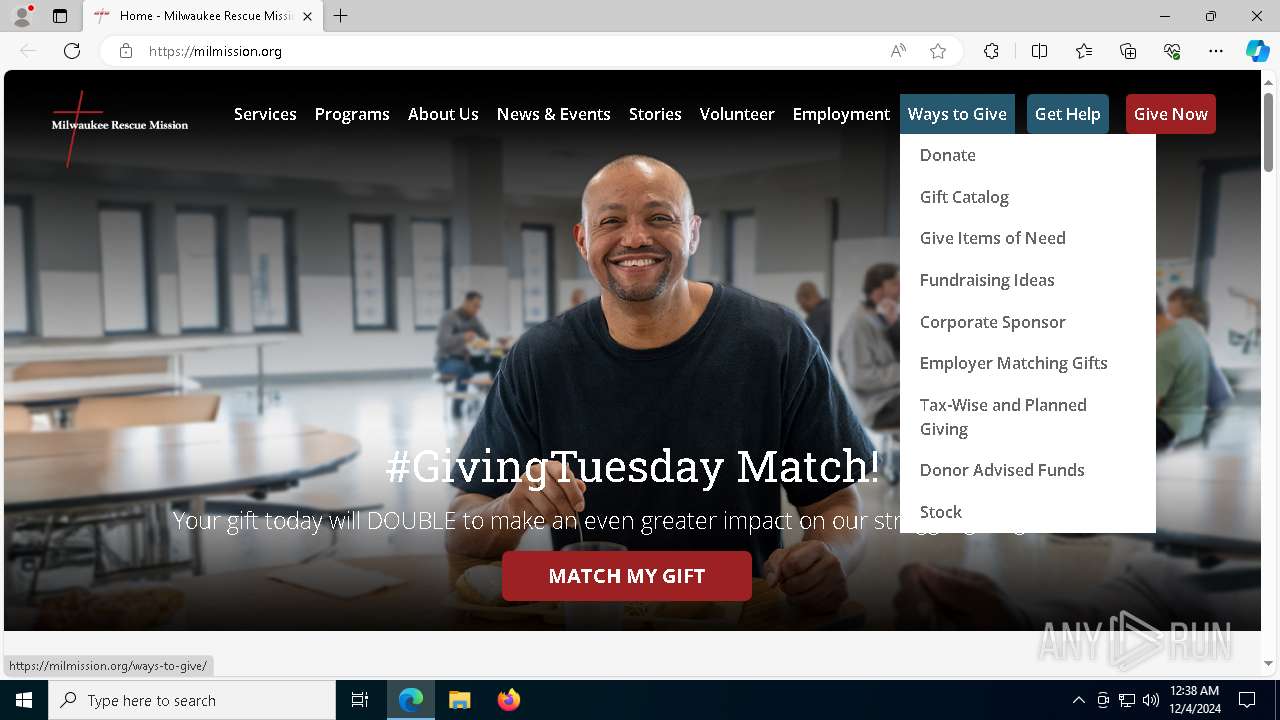Click the MATCH MY GIFT button
Viewport: 1280px width, 720px height.
(627, 576)
